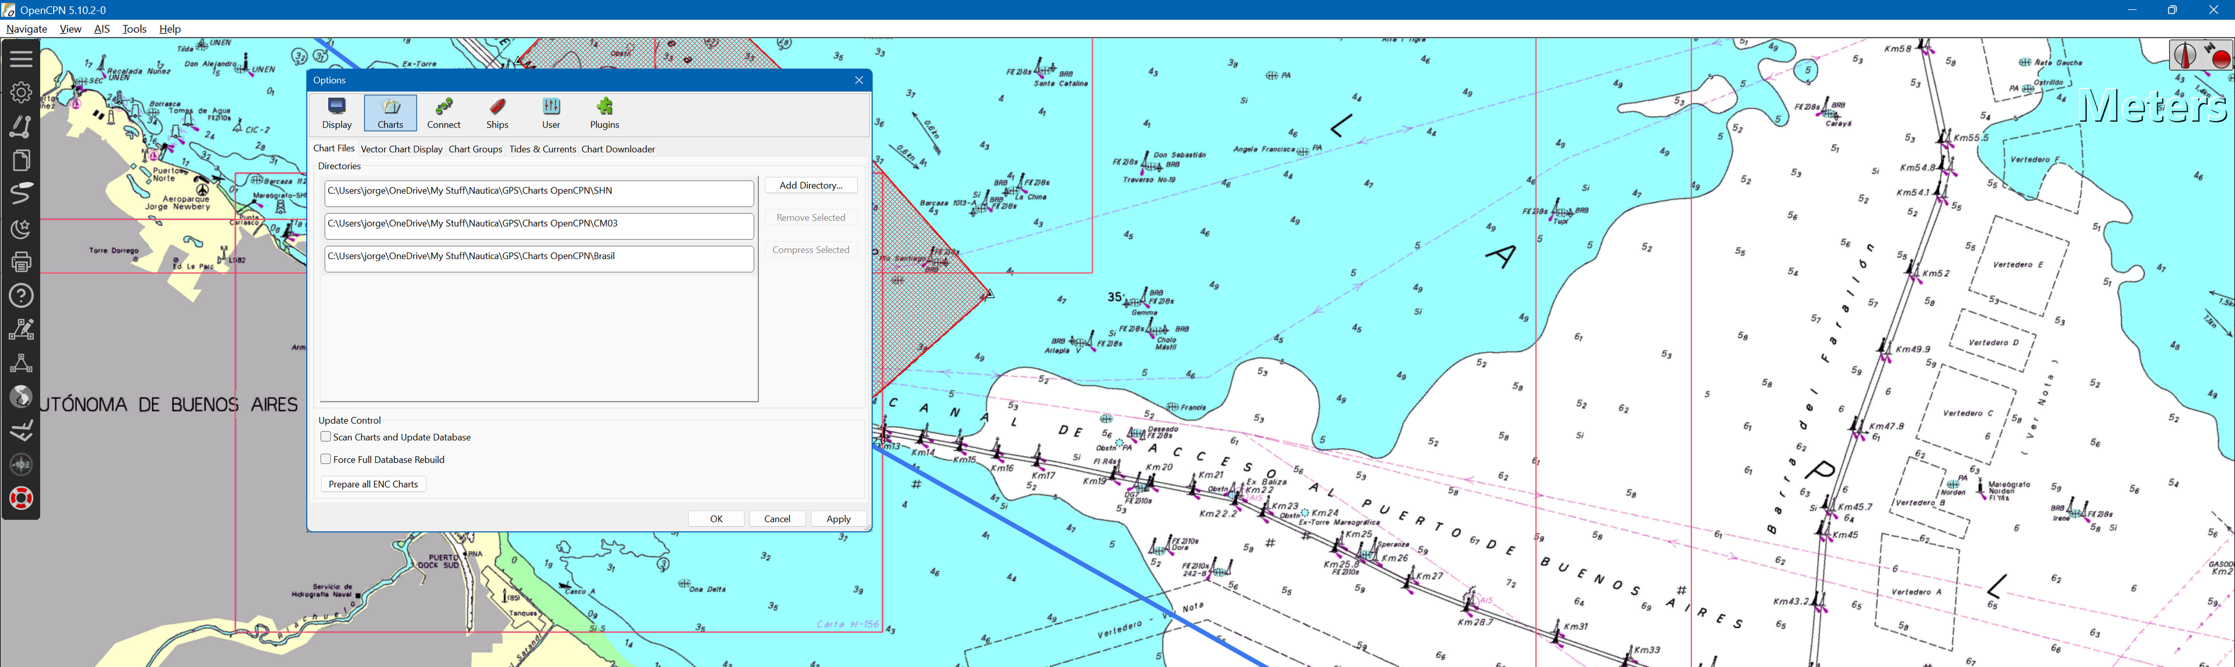The height and width of the screenshot is (667, 2235).
Task: Drop a Man Overboard lifebuoy marker
Action: [21, 498]
